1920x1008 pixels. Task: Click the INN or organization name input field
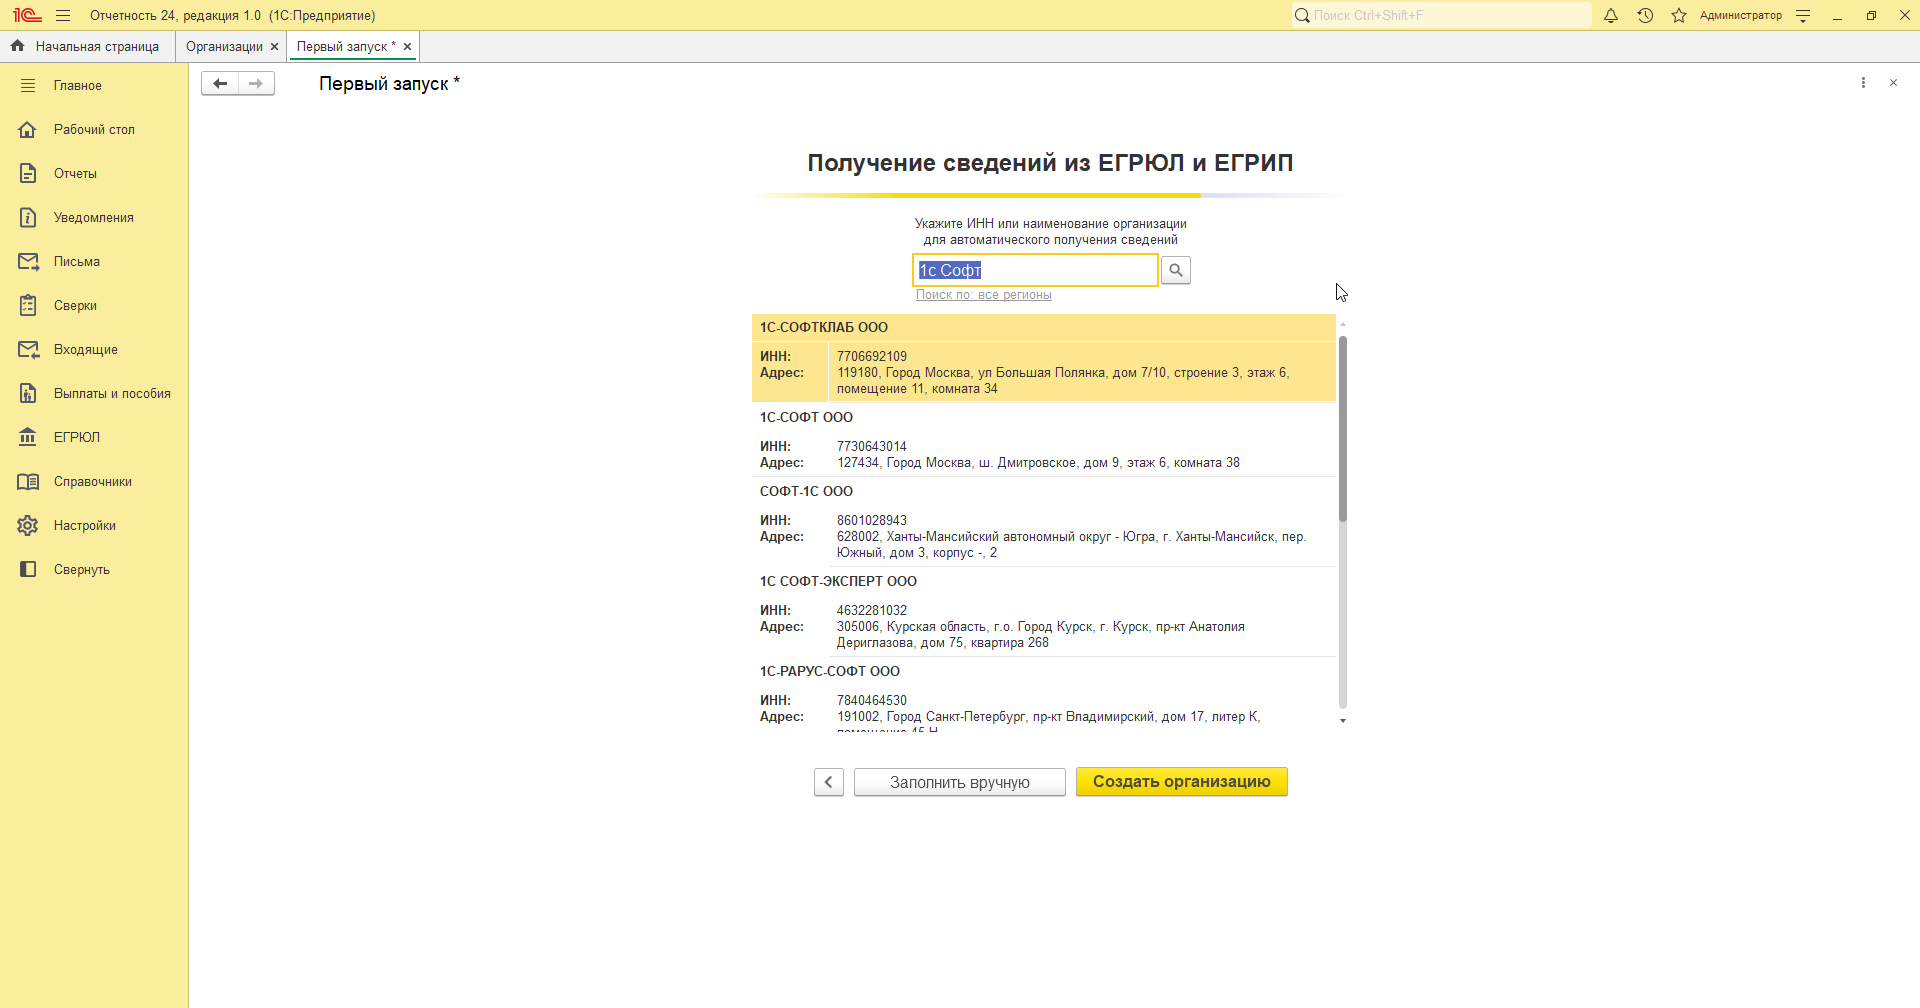point(1035,270)
